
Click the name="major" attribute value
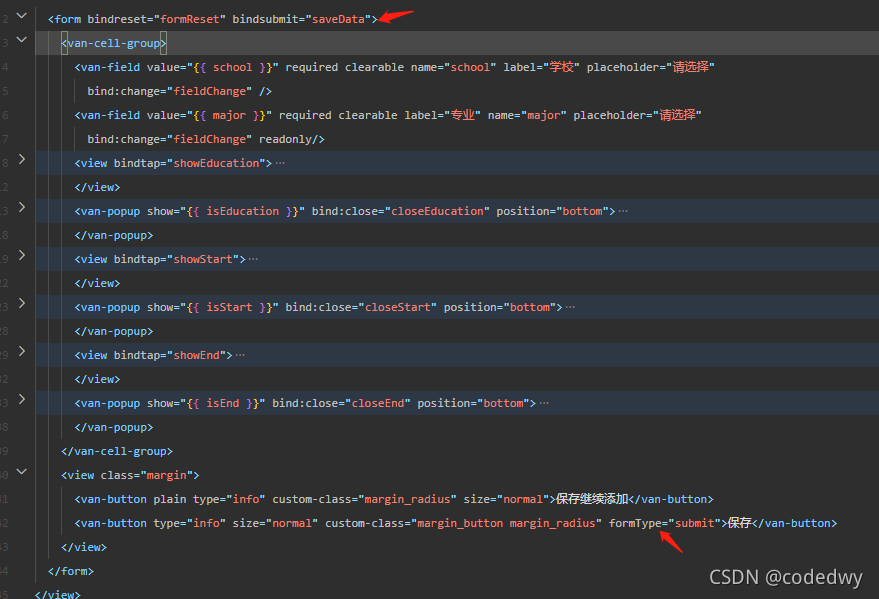click(x=544, y=115)
